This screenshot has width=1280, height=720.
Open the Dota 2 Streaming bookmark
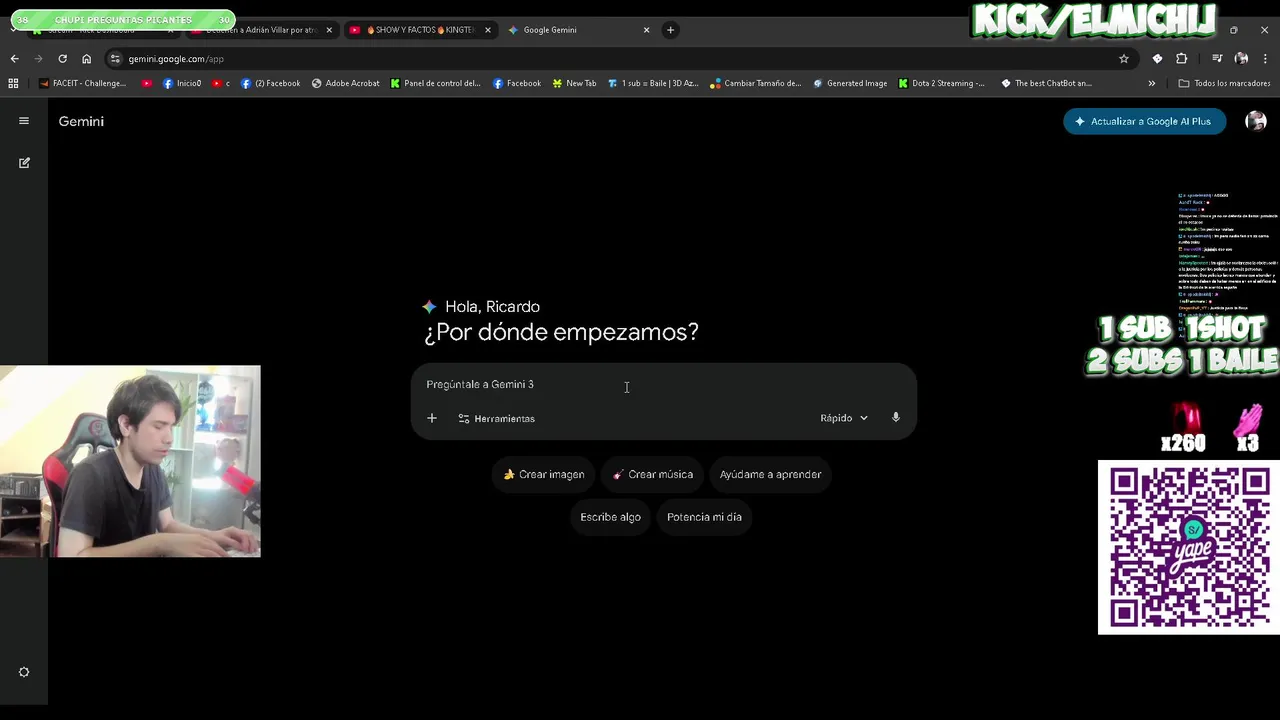tap(941, 83)
